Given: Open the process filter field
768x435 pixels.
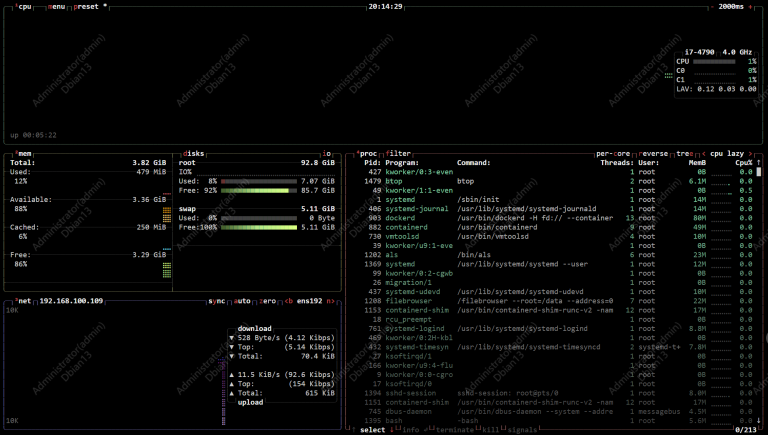Looking at the screenshot, I should [399, 154].
